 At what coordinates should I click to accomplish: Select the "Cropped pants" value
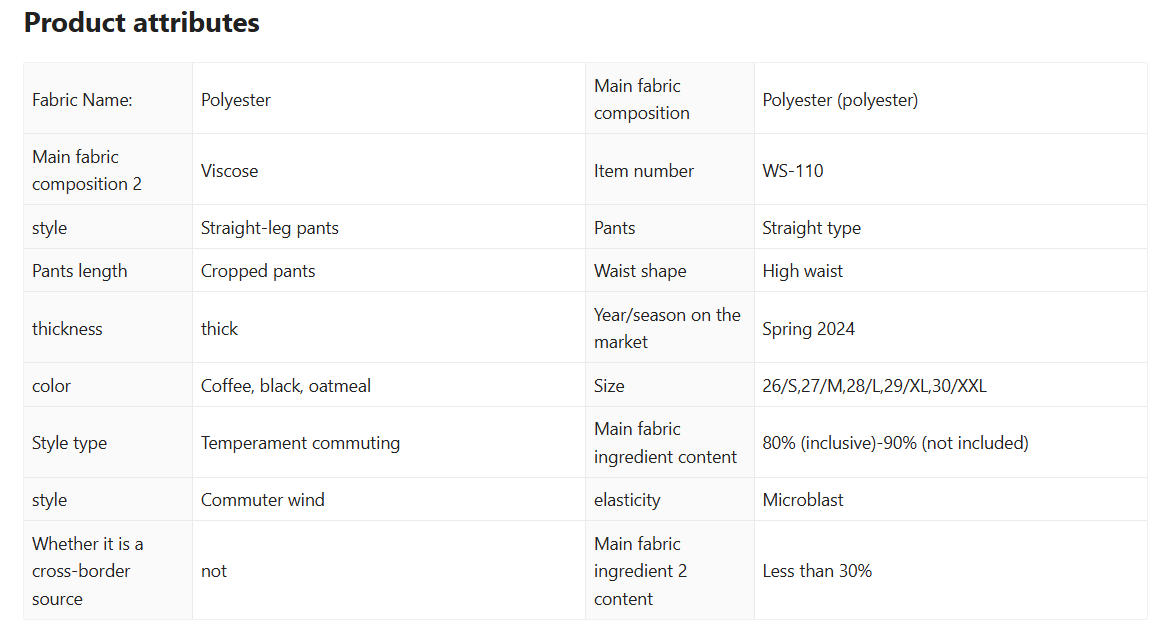(x=258, y=271)
